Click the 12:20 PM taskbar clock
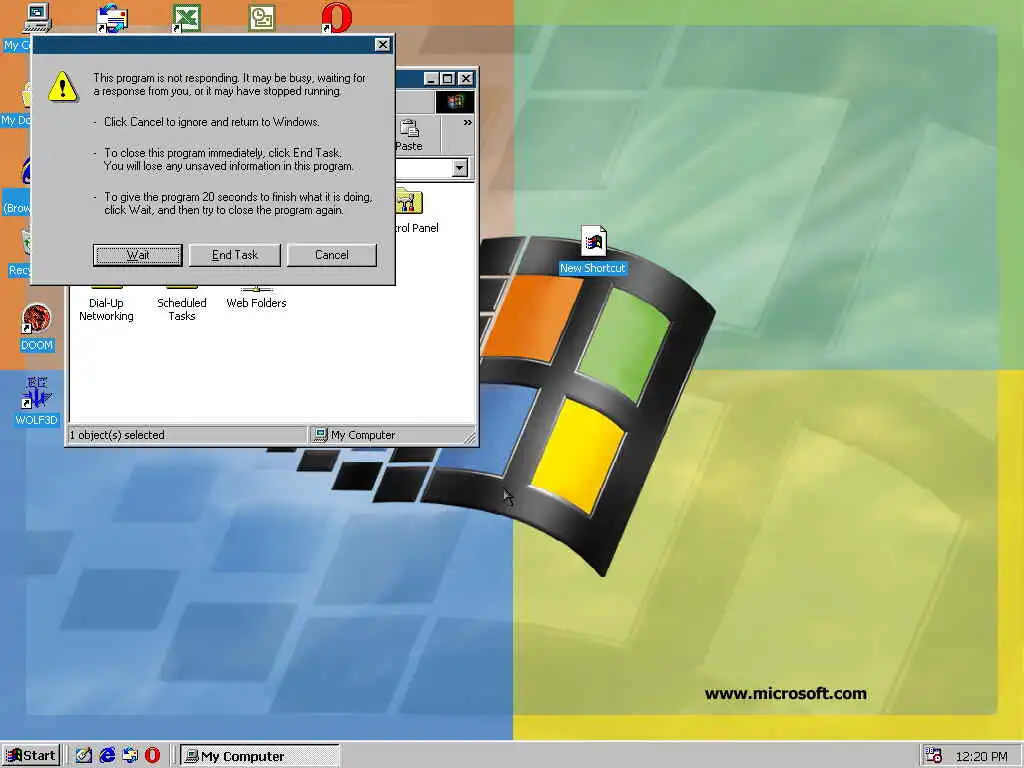Image resolution: width=1024 pixels, height=768 pixels. 981,756
